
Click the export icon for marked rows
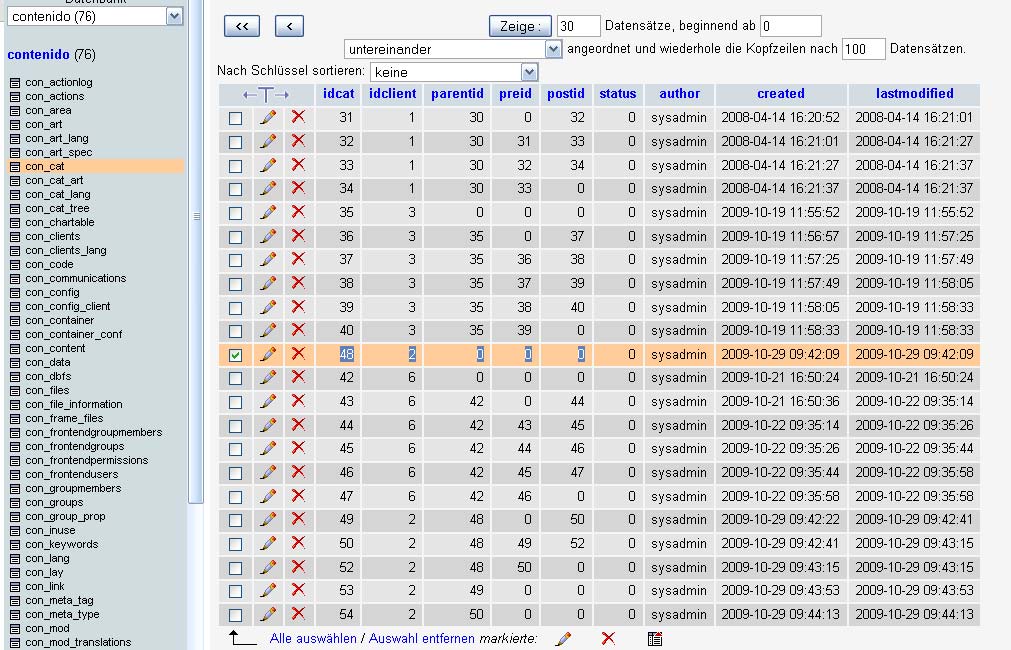tap(655, 638)
